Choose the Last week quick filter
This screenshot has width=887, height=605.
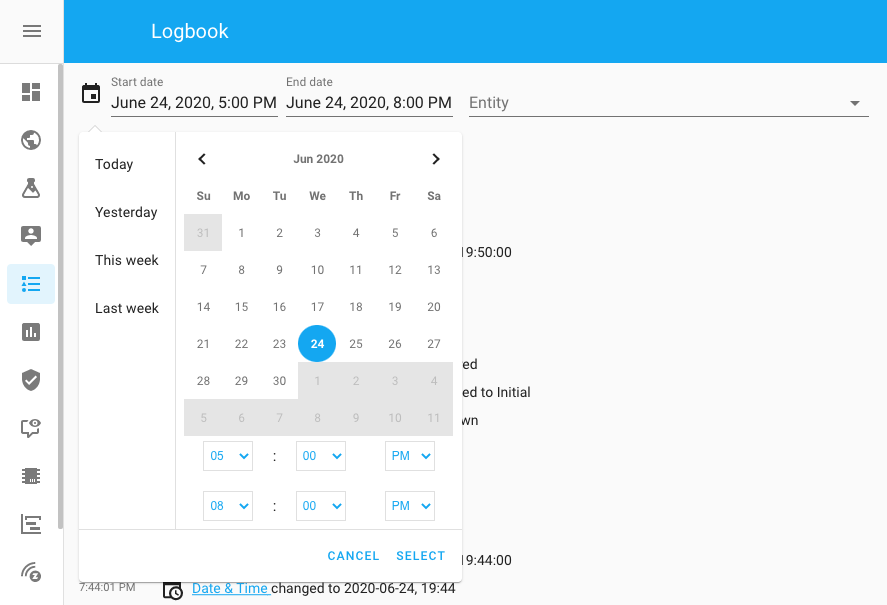tap(126, 308)
